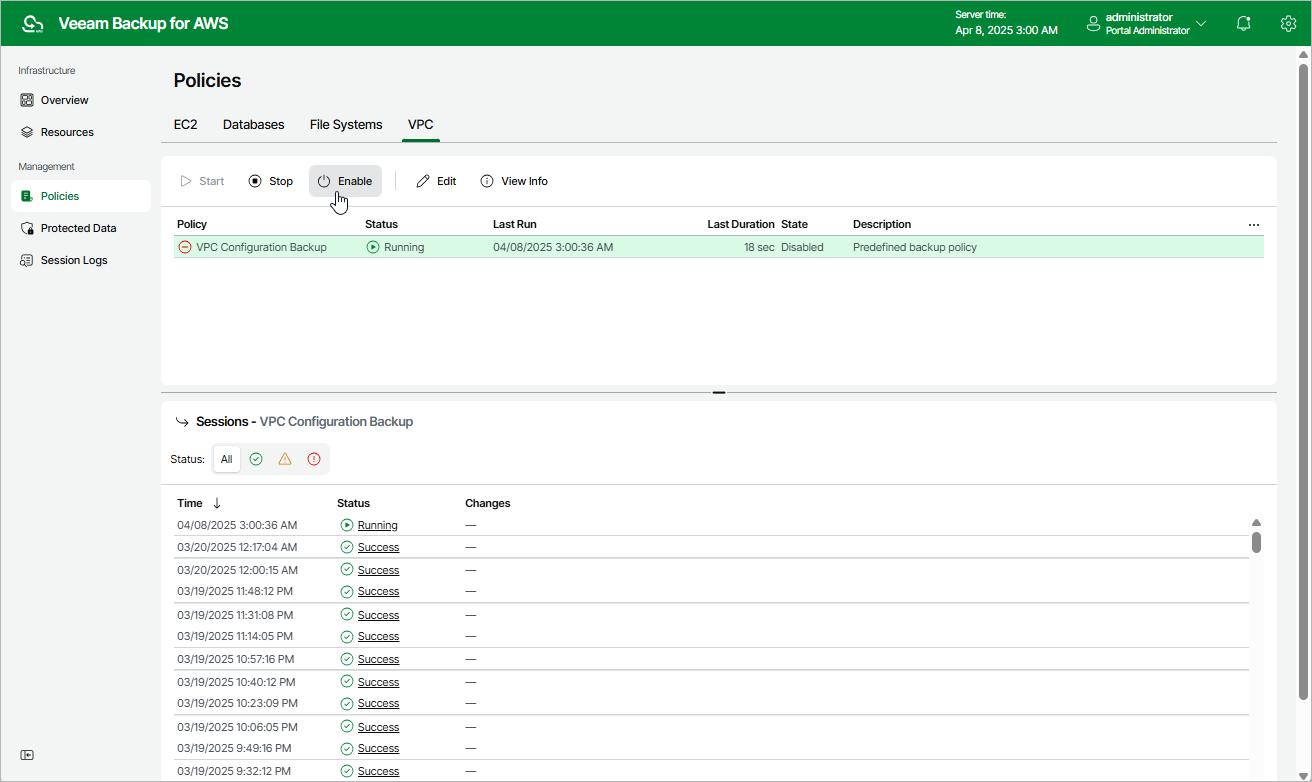Image resolution: width=1312 pixels, height=782 pixels.
Task: Open the column chooser ellipsis menu
Action: [1254, 225]
